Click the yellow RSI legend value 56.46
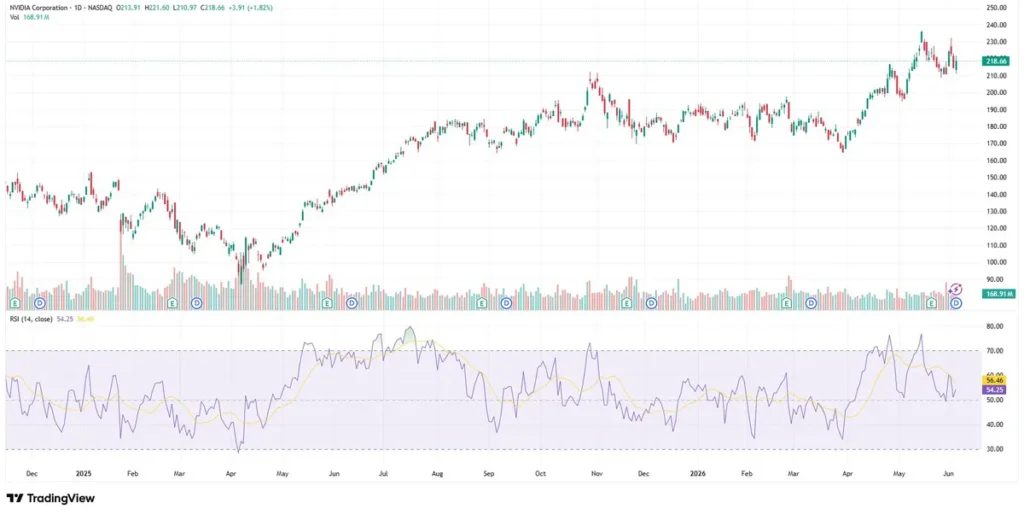The width and height of the screenshot is (1024, 515). click(85, 319)
